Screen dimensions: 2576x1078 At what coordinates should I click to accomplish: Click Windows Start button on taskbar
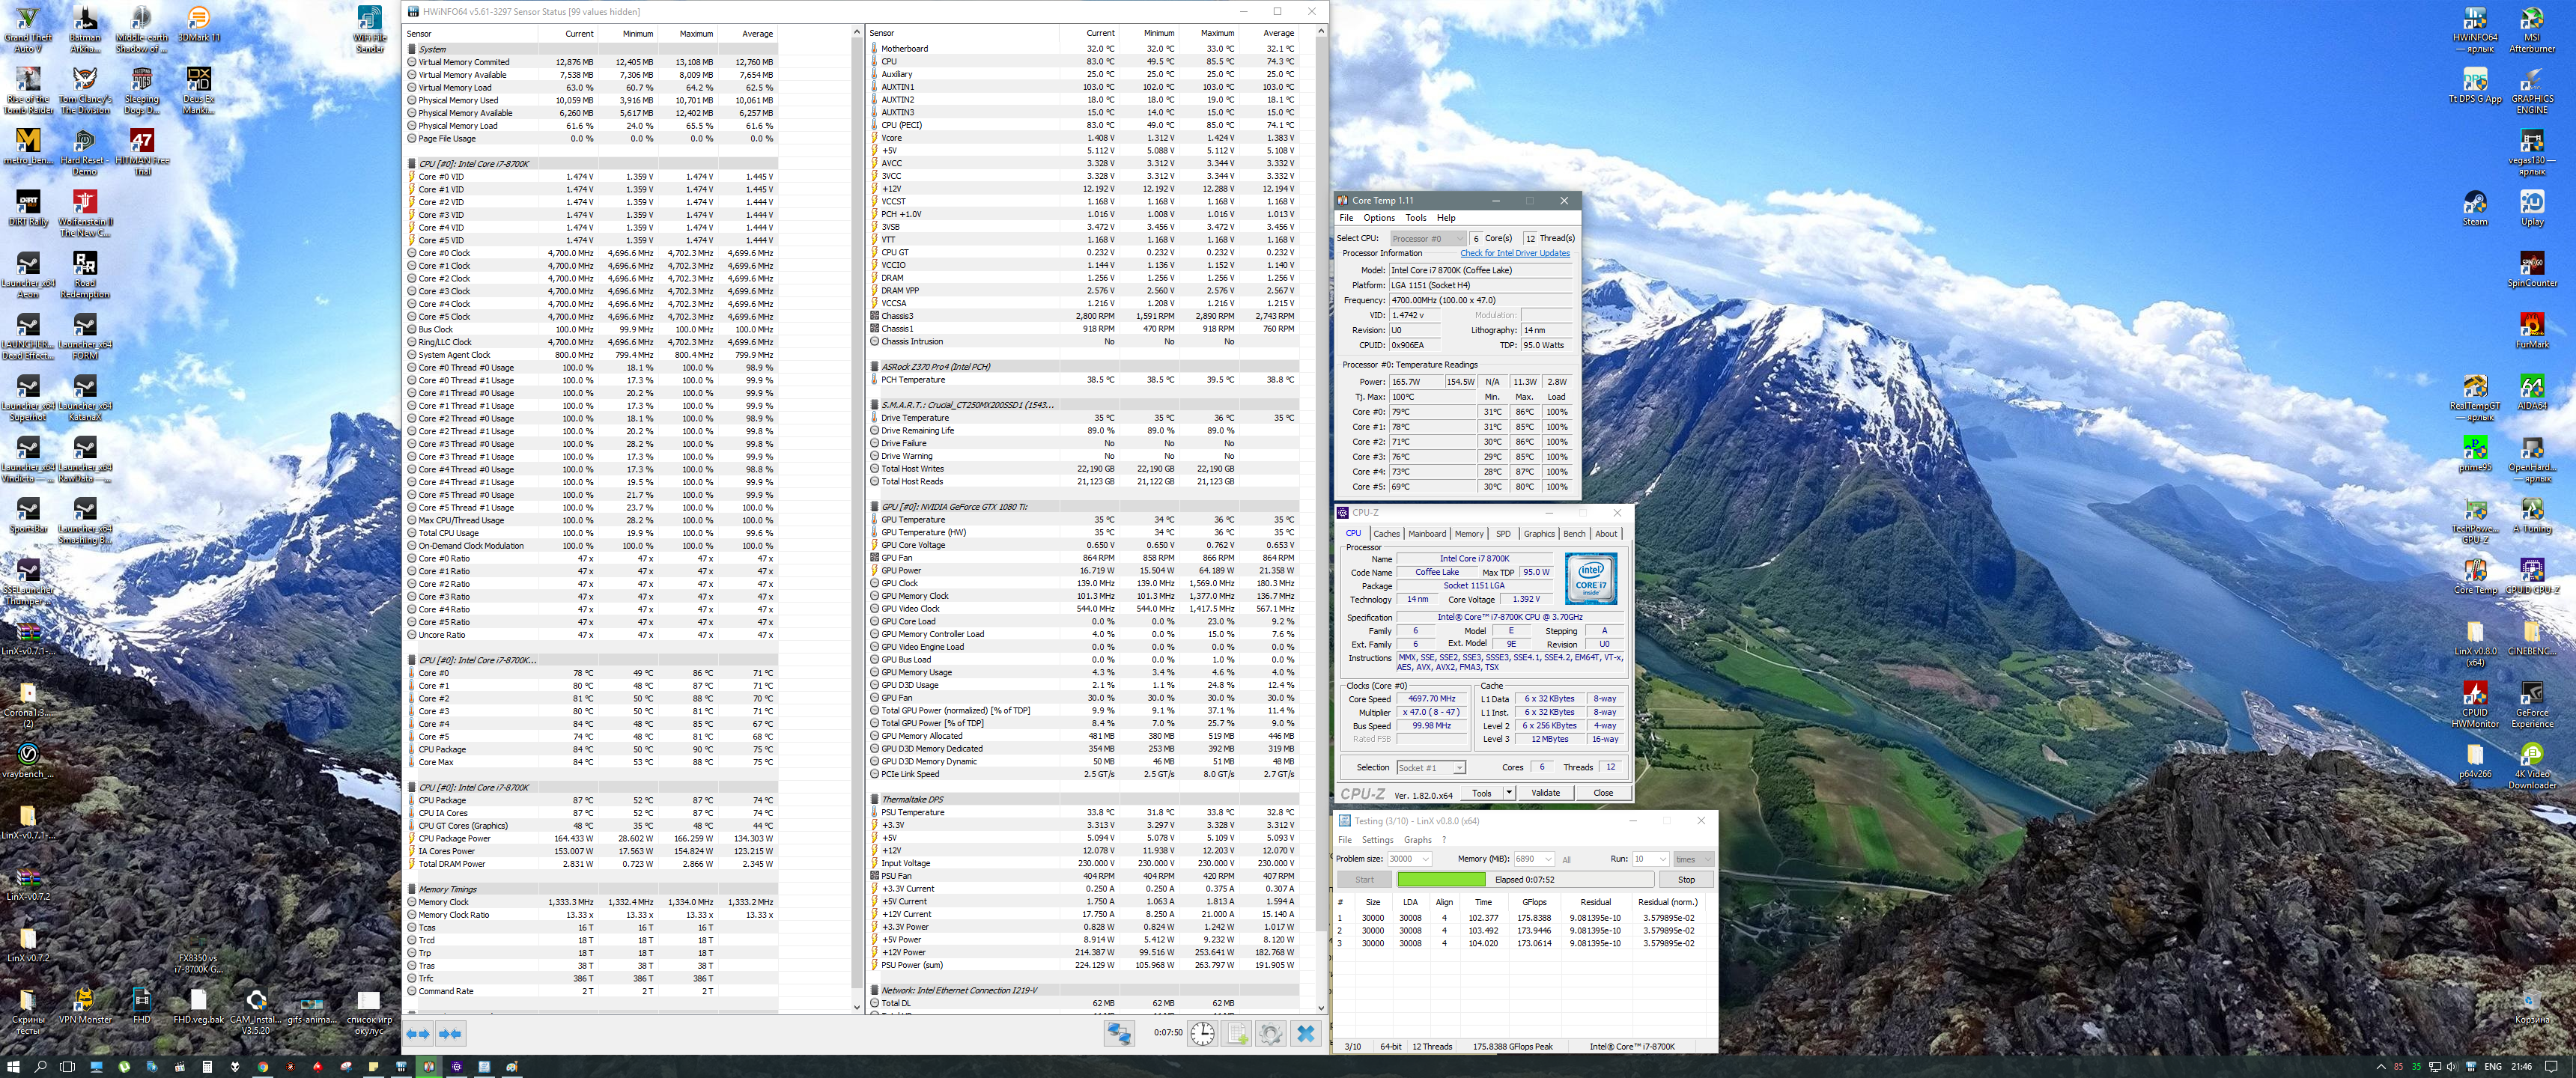[14, 1067]
